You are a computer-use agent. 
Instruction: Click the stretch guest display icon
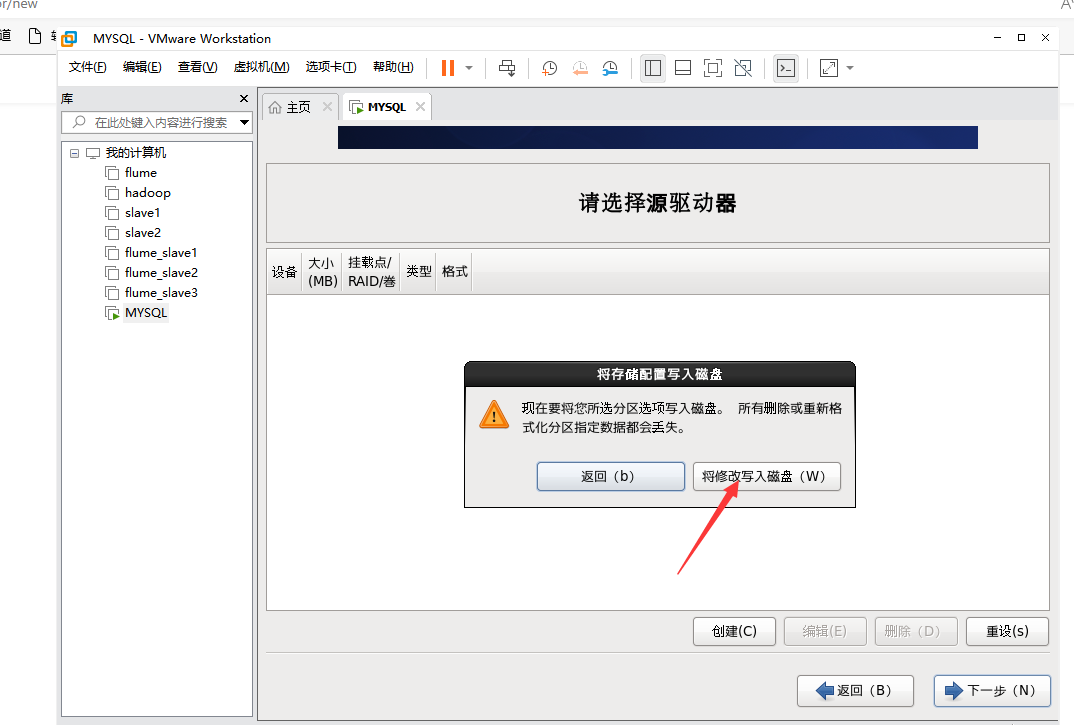[829, 68]
